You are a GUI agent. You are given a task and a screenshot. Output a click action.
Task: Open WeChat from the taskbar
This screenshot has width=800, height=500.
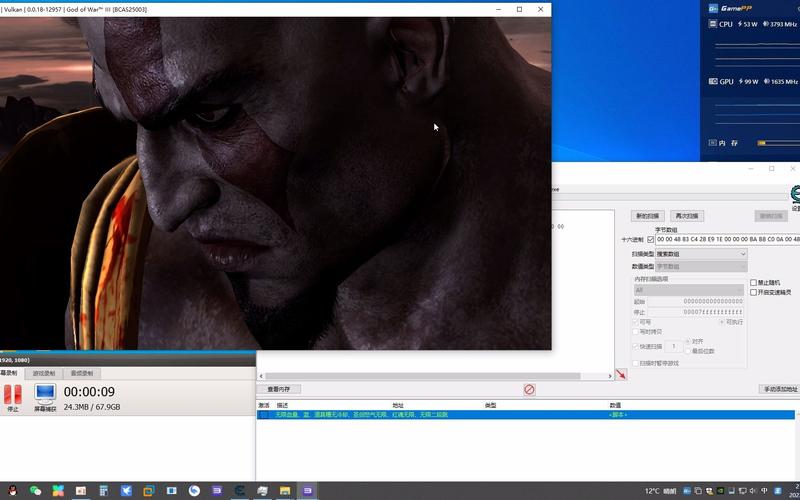tap(36, 491)
